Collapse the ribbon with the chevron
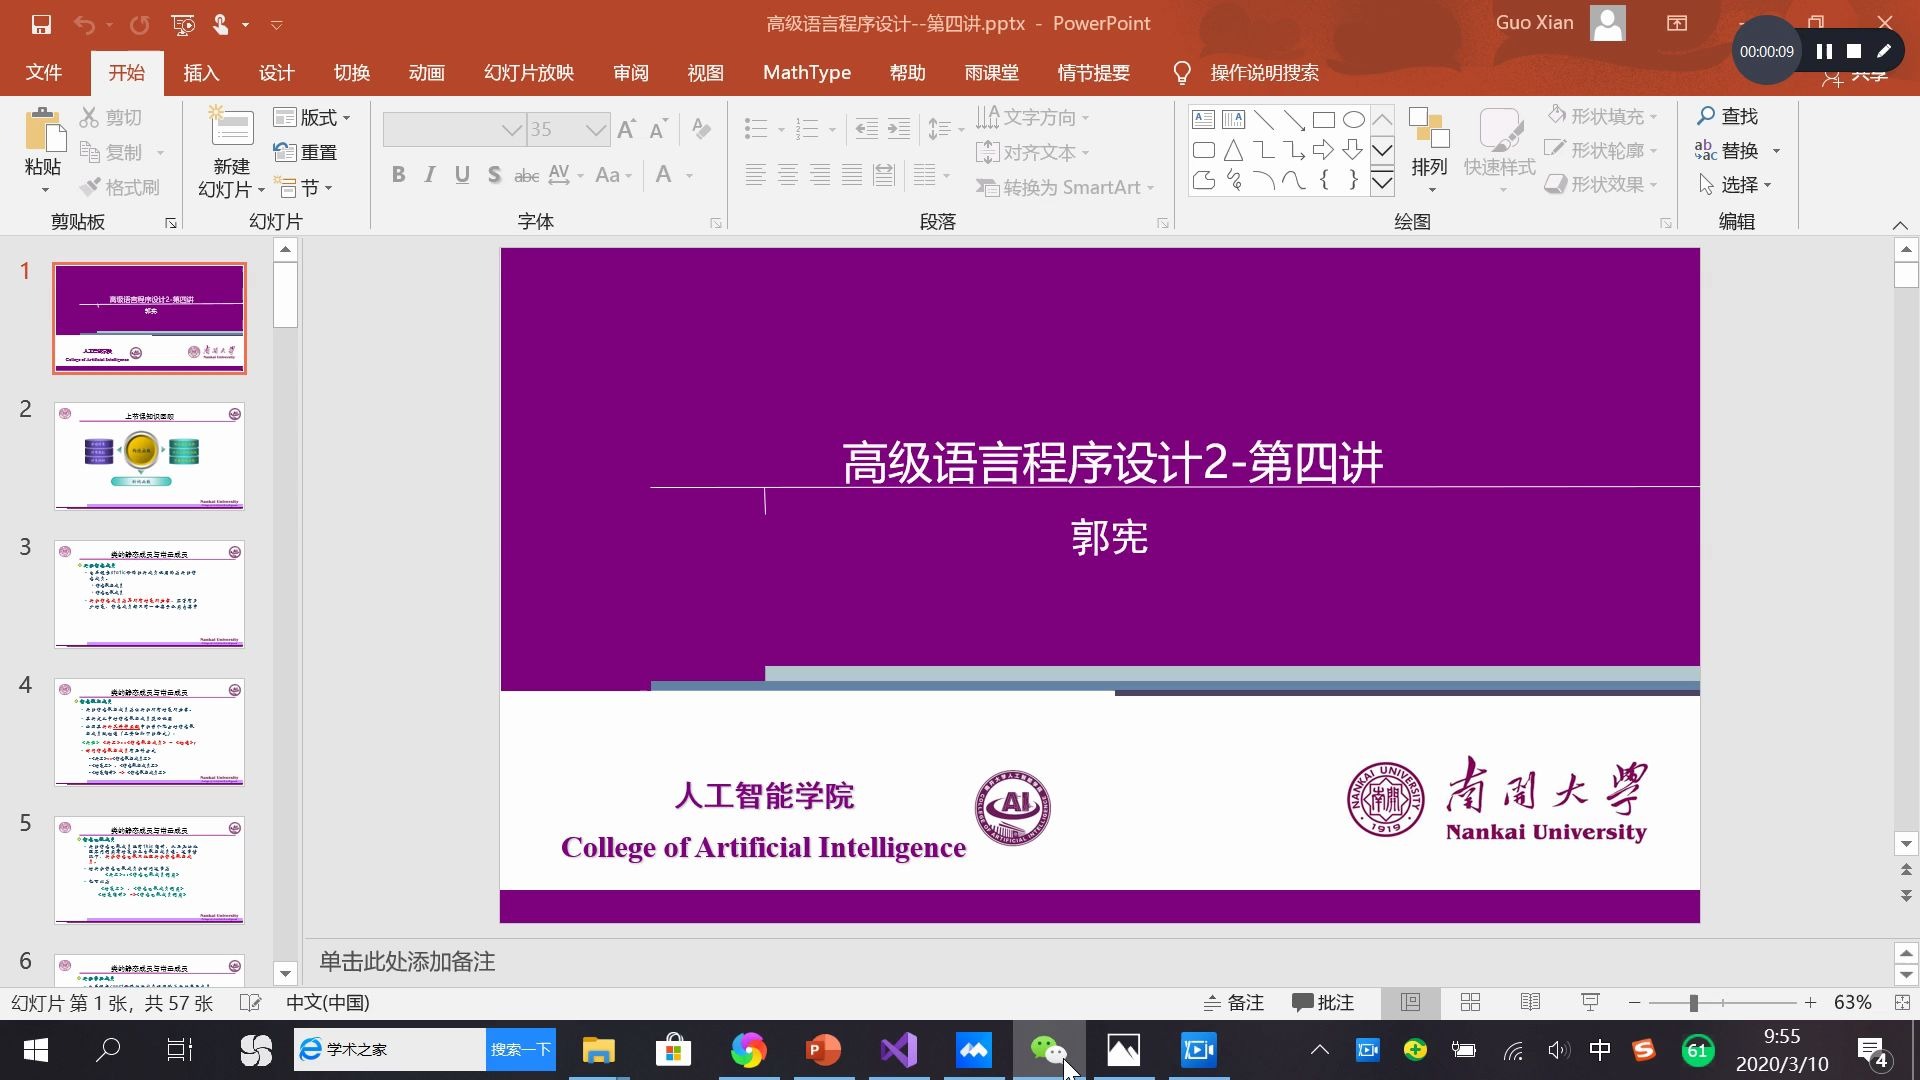 1900,225
